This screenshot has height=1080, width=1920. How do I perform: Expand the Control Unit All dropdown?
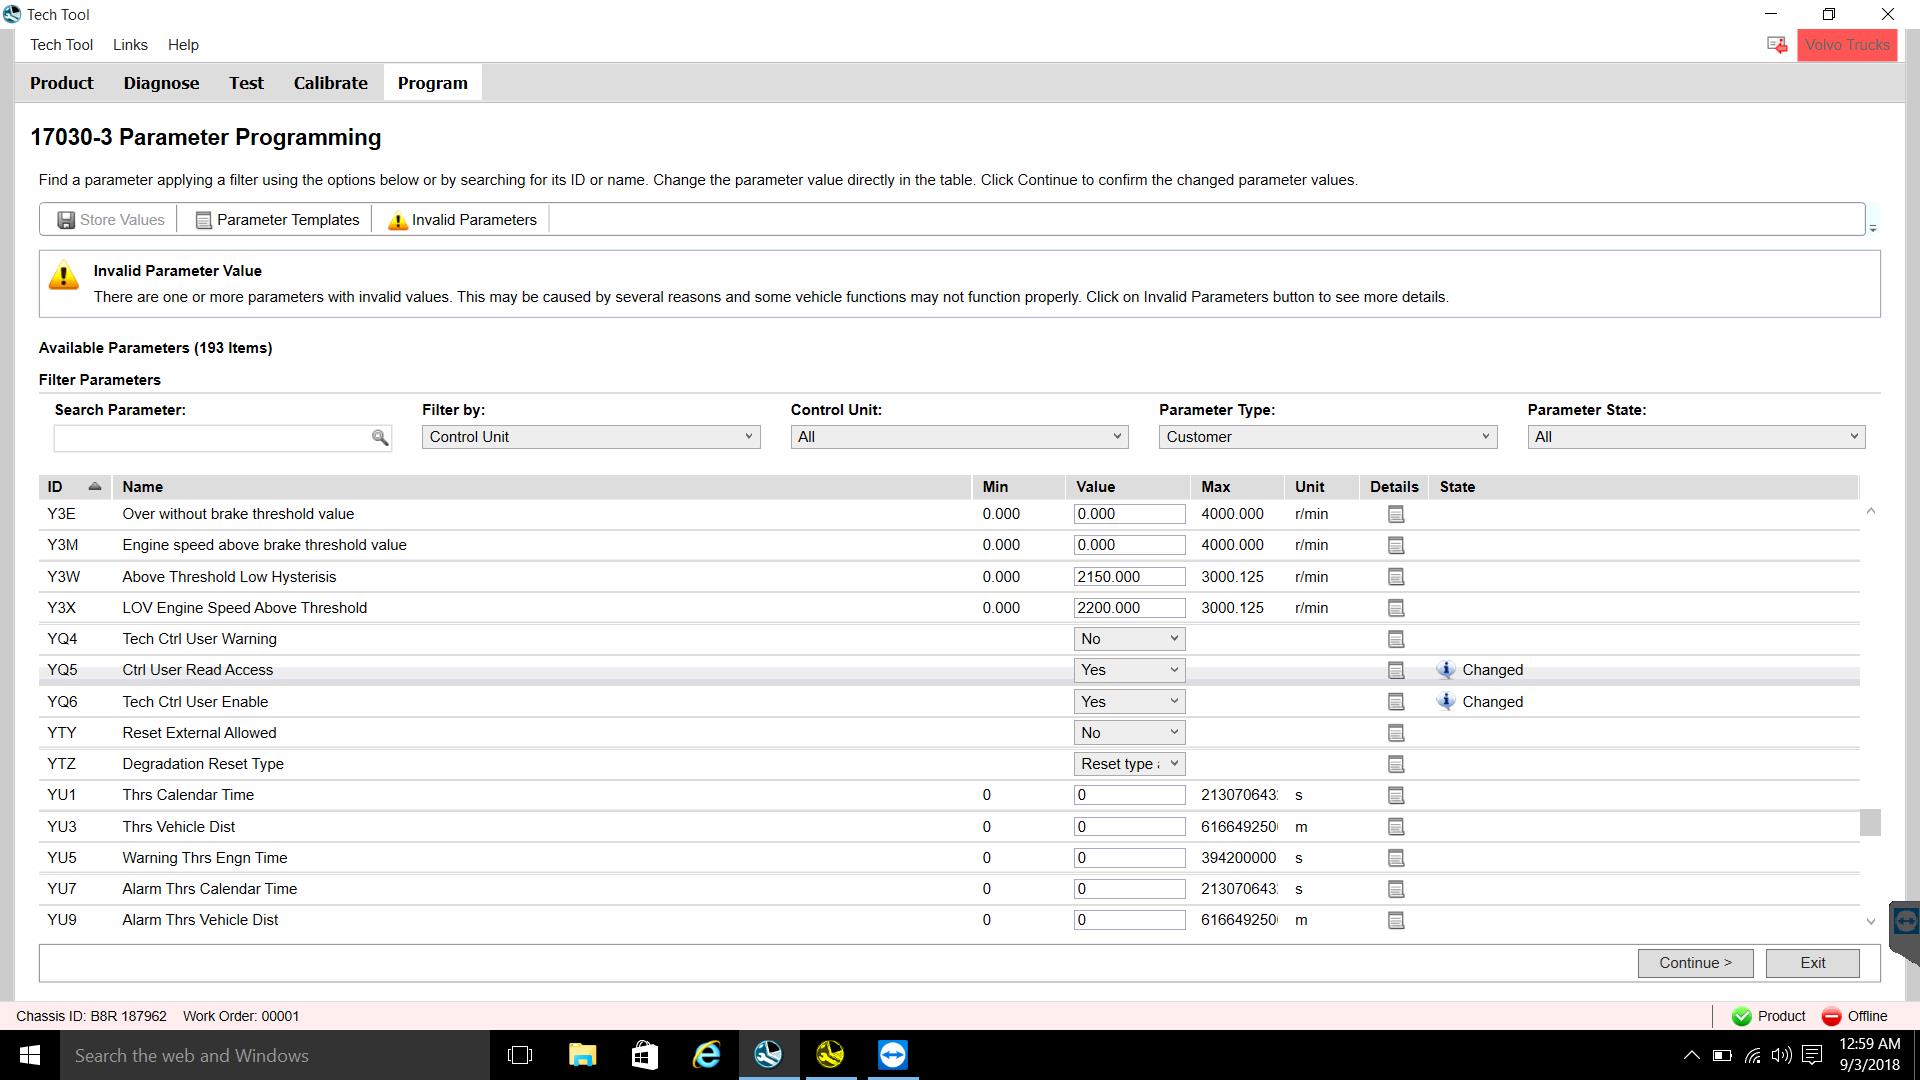point(959,437)
